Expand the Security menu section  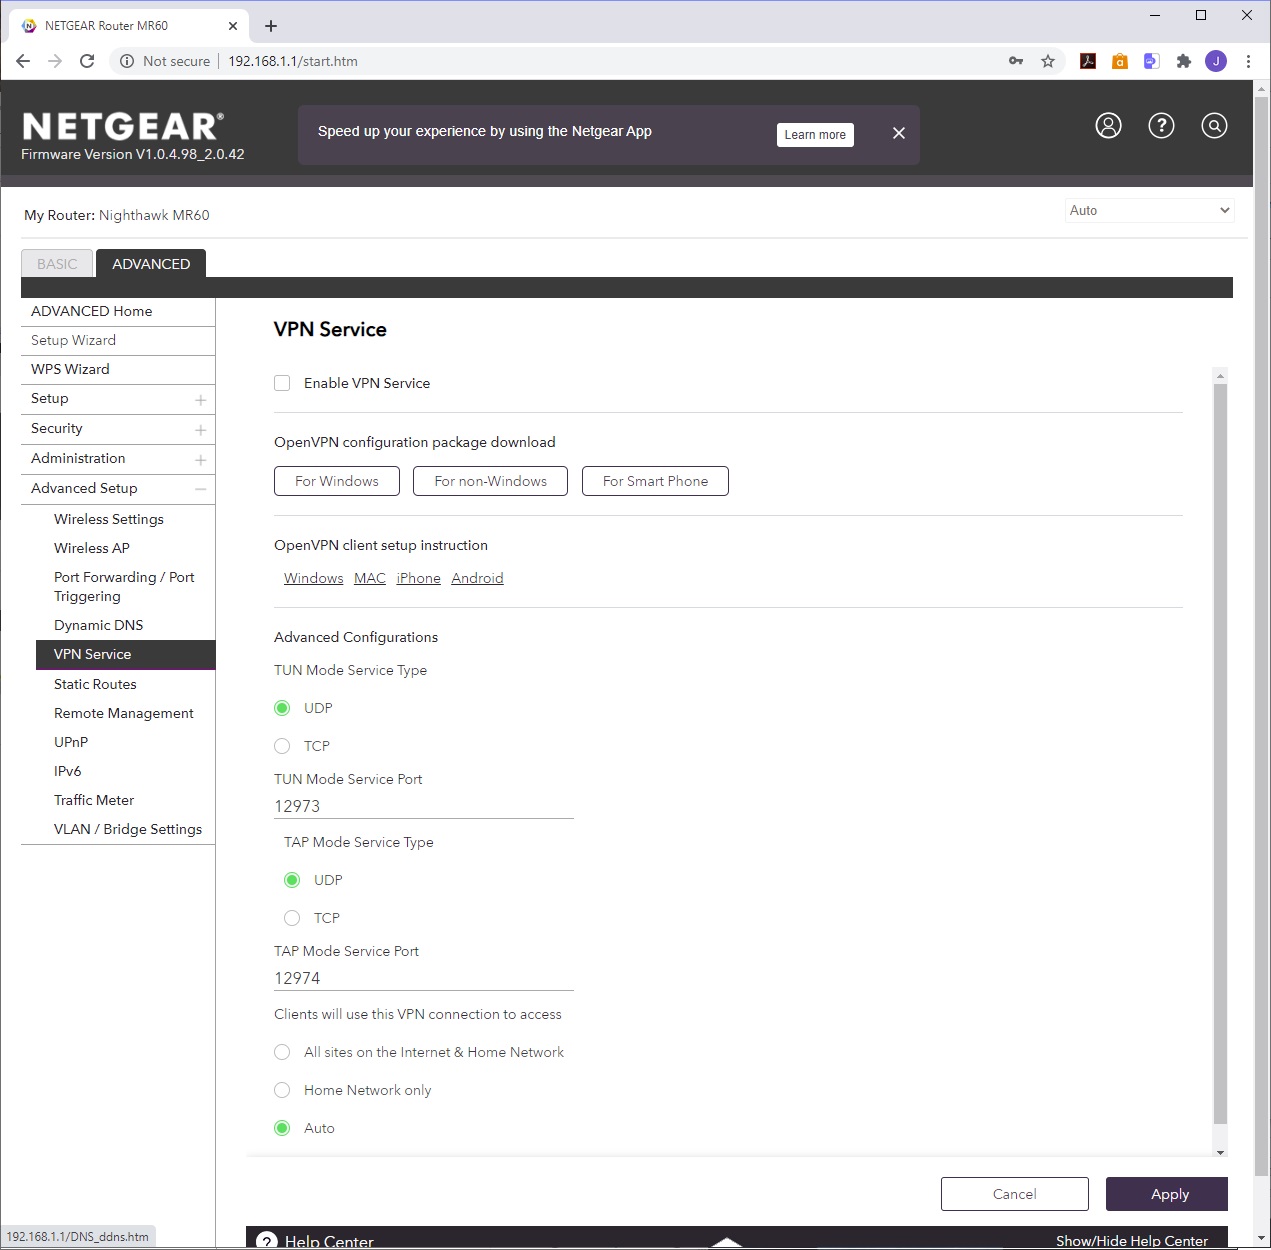tap(200, 429)
